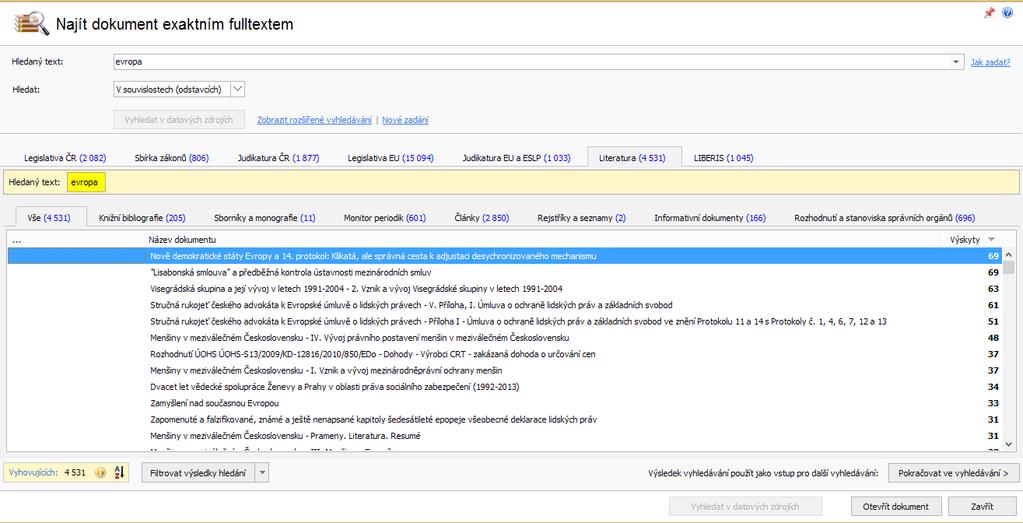Screen dimensions: 1023x523
Task: Click the book search magnifier icon
Action: [31, 24]
